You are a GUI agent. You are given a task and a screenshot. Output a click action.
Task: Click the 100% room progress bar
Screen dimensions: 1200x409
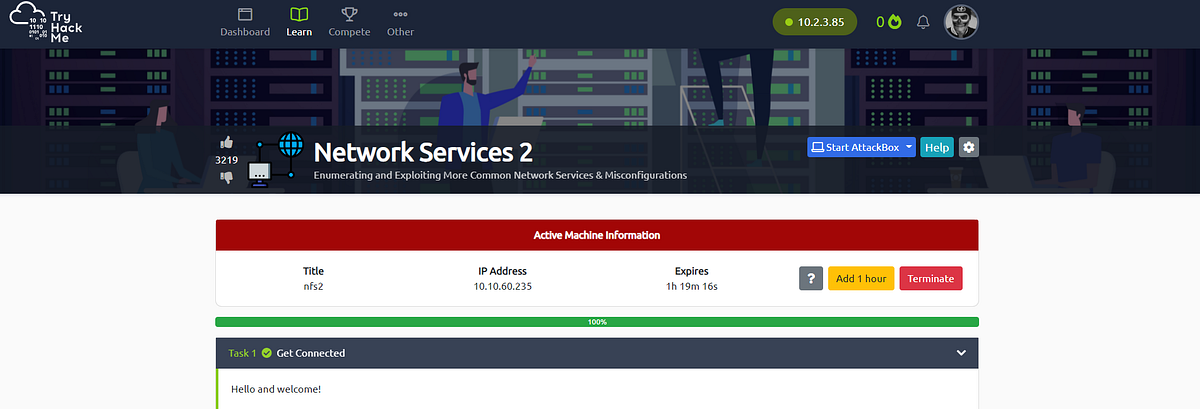[x=597, y=322]
